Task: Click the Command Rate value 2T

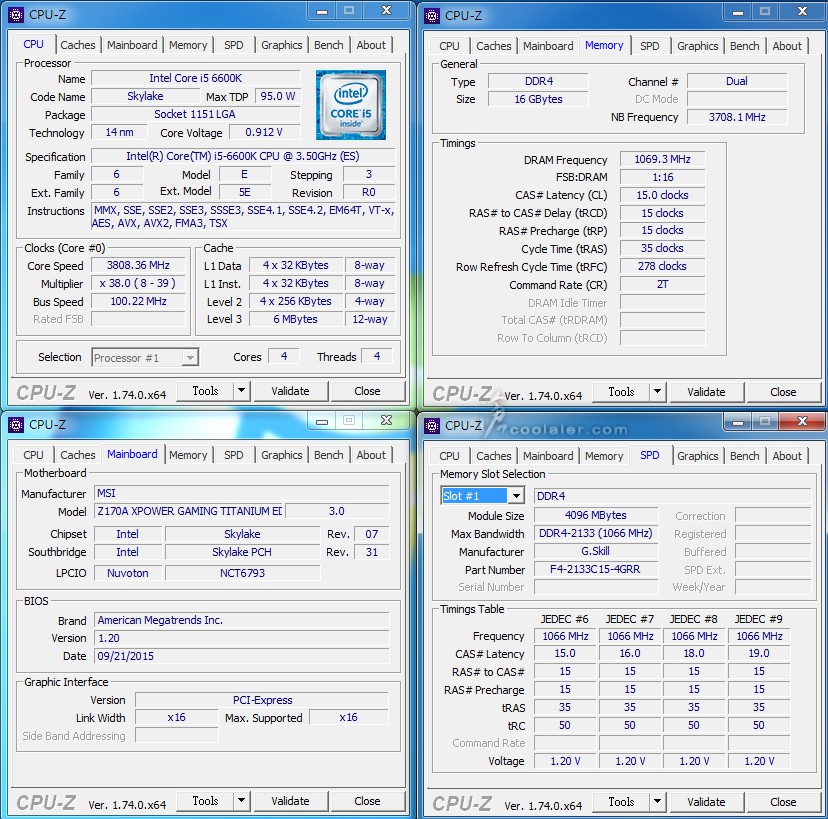Action: (x=662, y=284)
